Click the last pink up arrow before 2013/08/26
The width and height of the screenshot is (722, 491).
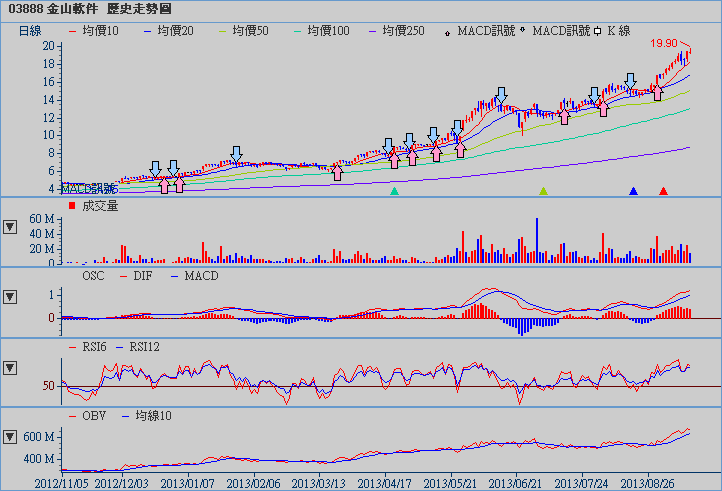[657, 92]
